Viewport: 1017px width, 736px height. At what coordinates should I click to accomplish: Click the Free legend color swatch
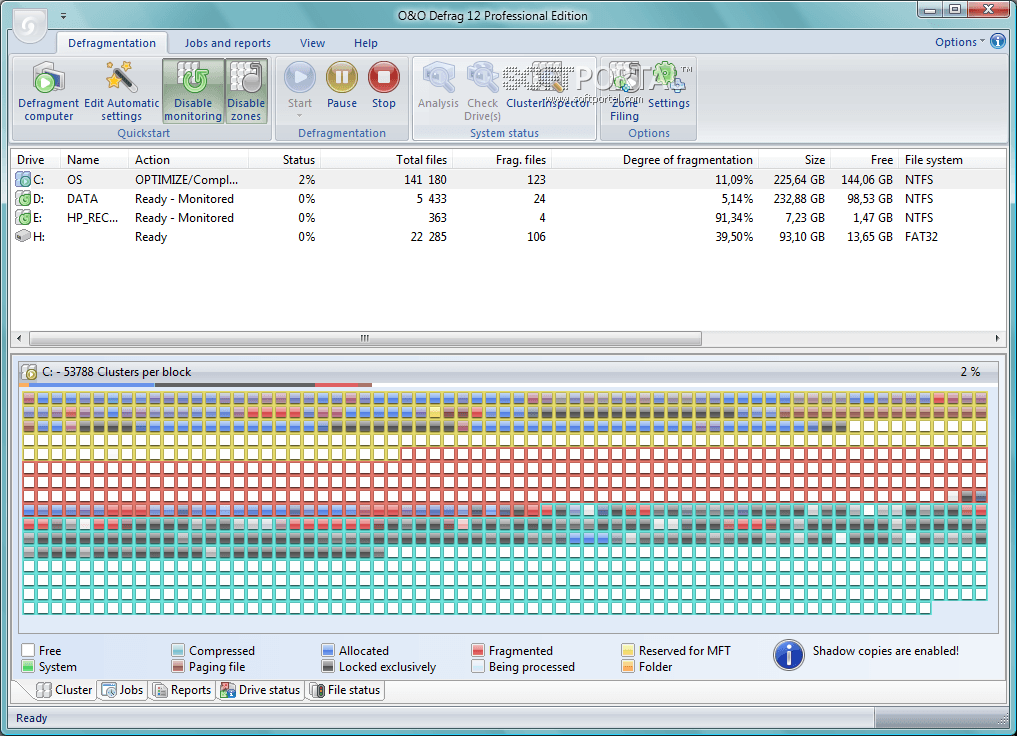(x=28, y=650)
